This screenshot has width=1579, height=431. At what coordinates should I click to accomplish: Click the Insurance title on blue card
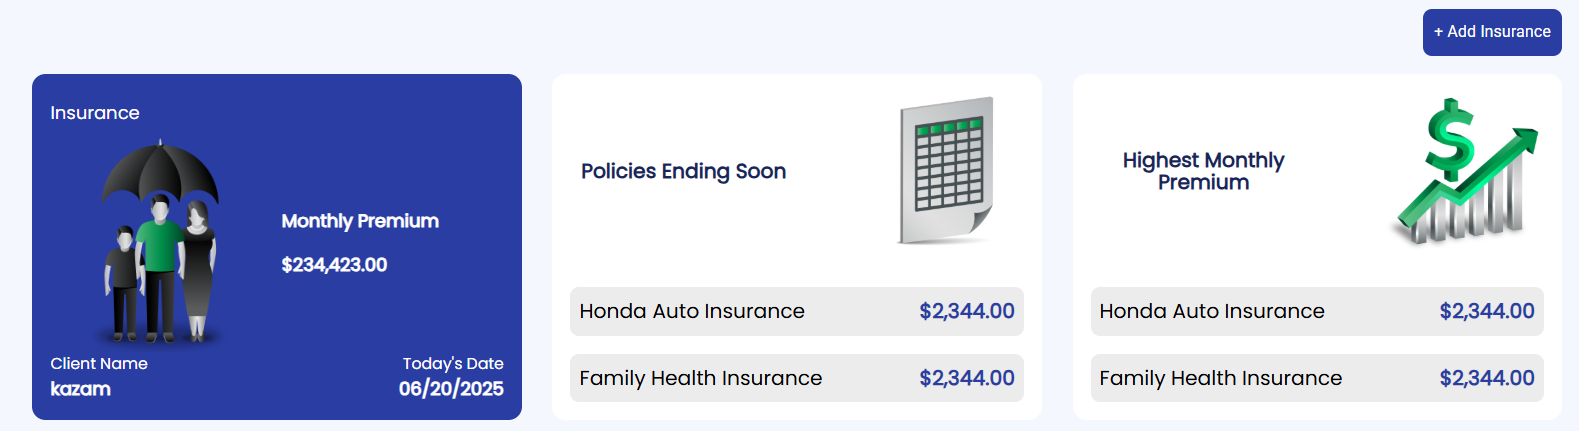coord(95,113)
